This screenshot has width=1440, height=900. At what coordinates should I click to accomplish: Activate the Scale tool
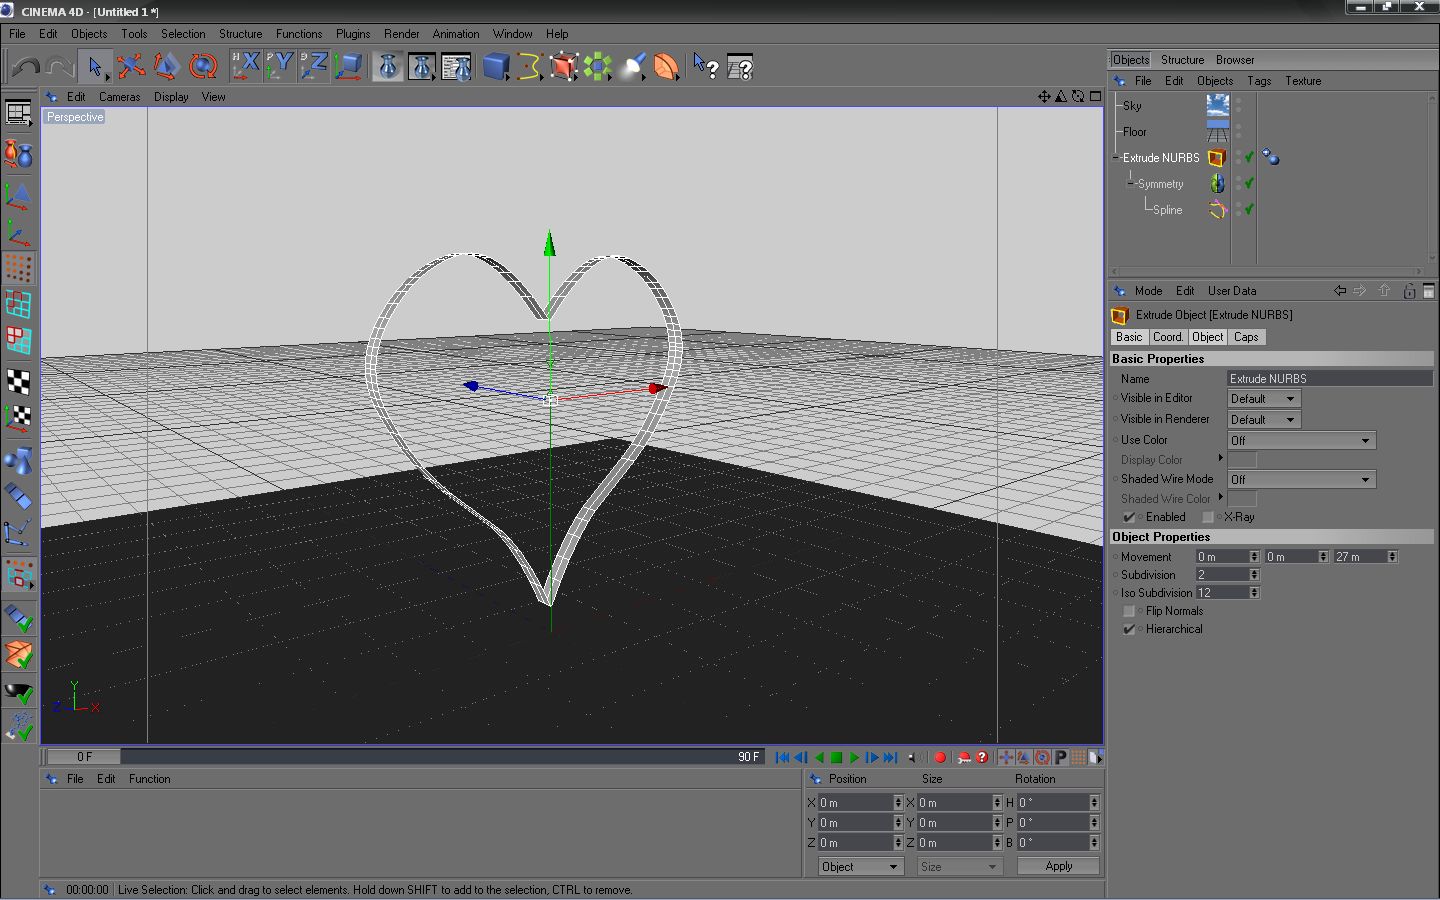166,67
